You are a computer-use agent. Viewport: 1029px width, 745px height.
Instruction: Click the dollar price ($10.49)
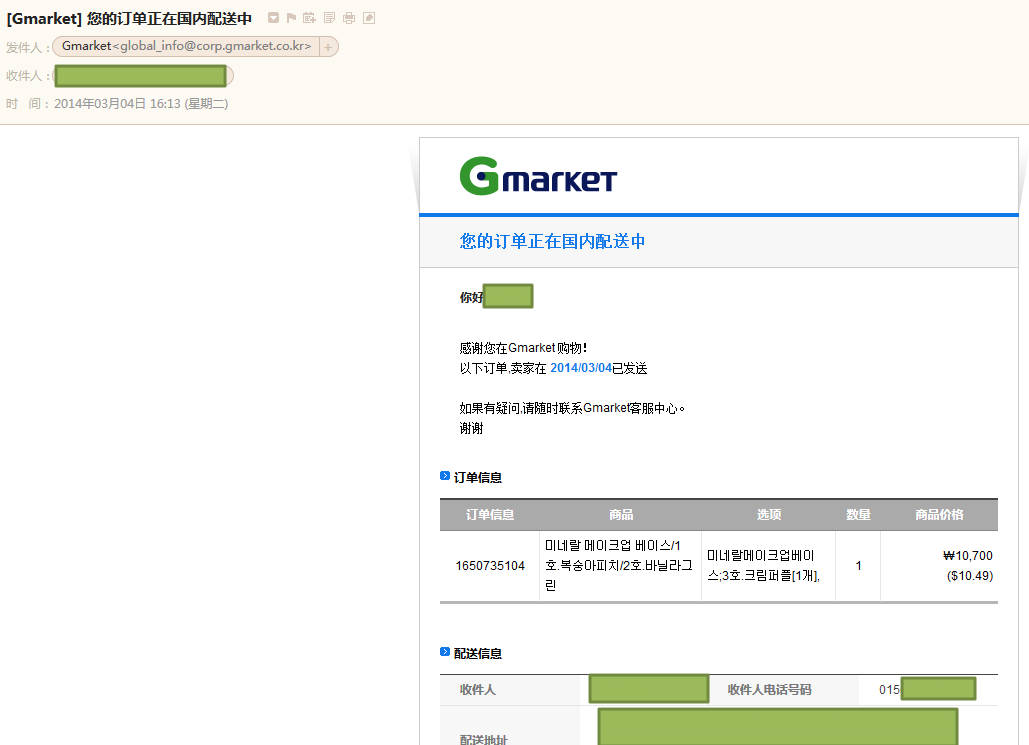pyautogui.click(x=970, y=576)
